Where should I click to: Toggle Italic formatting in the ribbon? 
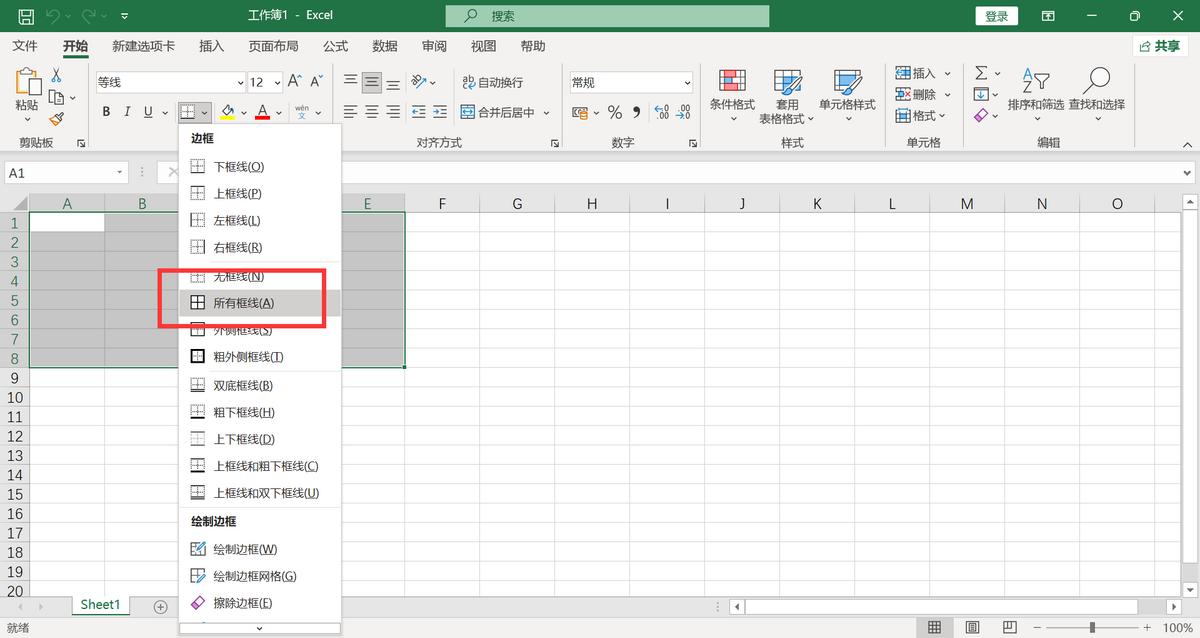click(x=127, y=112)
